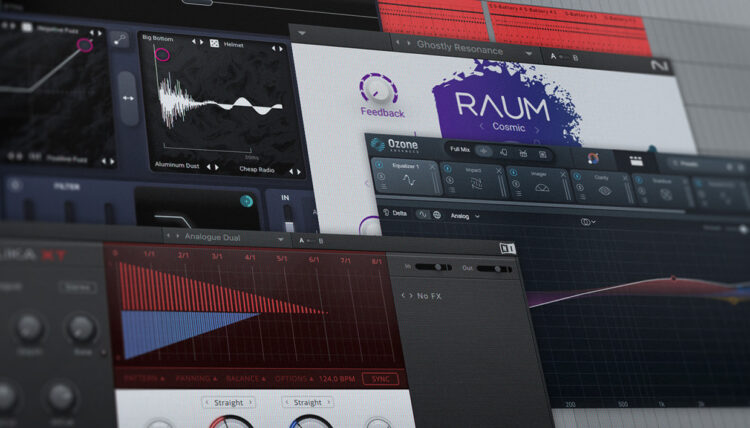The image size is (750, 428).
Task: Solo the Imager module
Action: click(x=515, y=184)
